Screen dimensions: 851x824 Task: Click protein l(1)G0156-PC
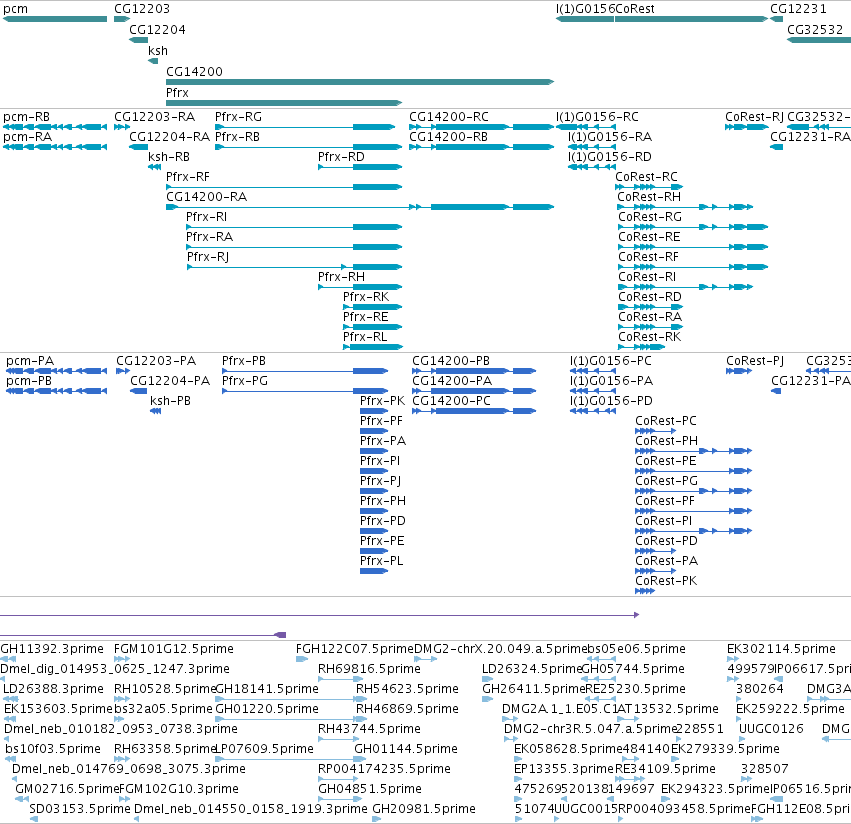pyautogui.click(x=593, y=371)
